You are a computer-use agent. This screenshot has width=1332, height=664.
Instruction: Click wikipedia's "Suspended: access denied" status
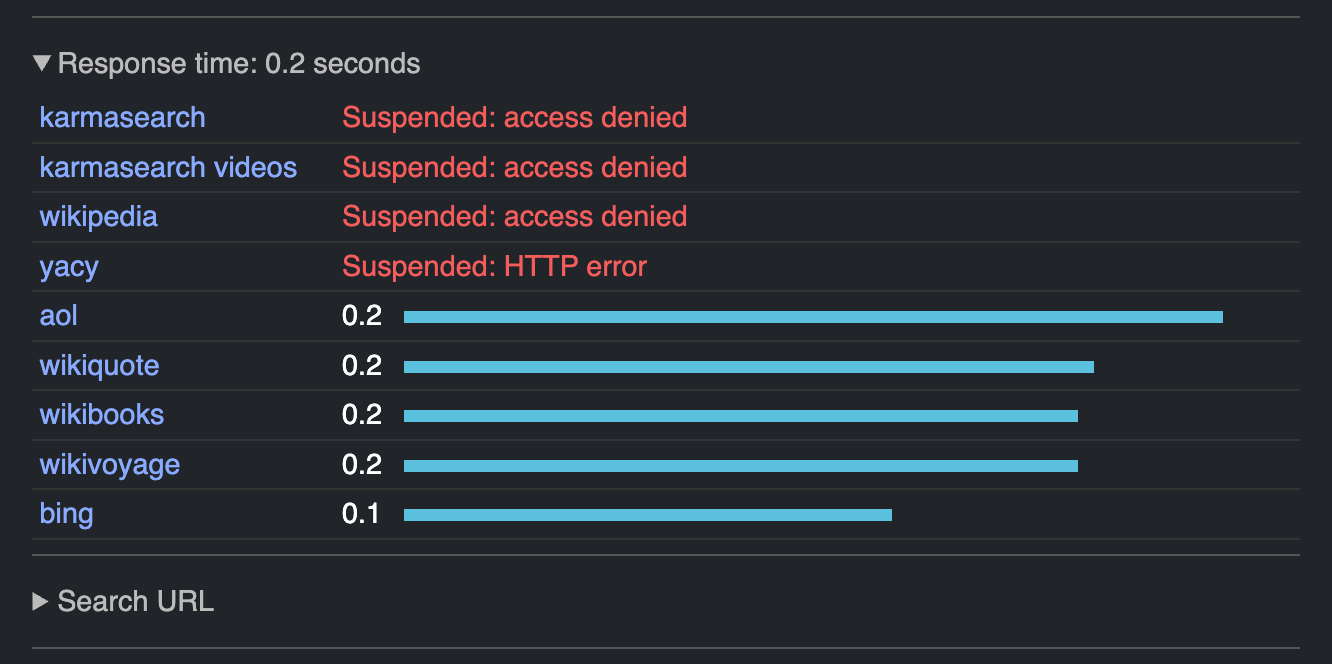(x=514, y=217)
